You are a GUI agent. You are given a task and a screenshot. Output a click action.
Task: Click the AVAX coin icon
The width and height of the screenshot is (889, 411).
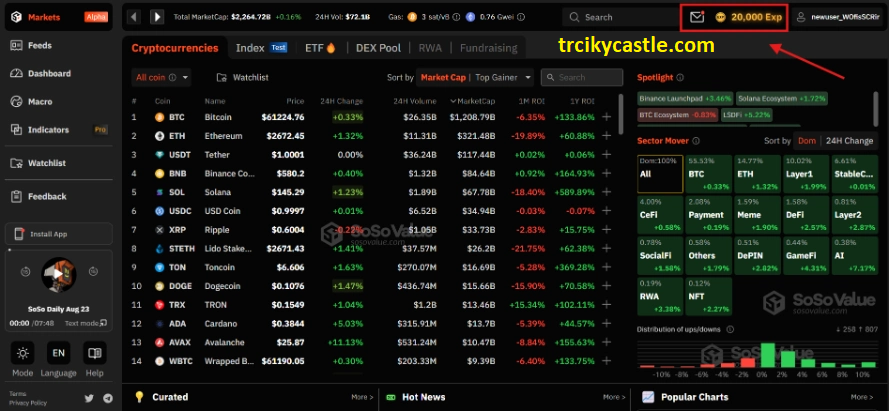[x=159, y=342]
